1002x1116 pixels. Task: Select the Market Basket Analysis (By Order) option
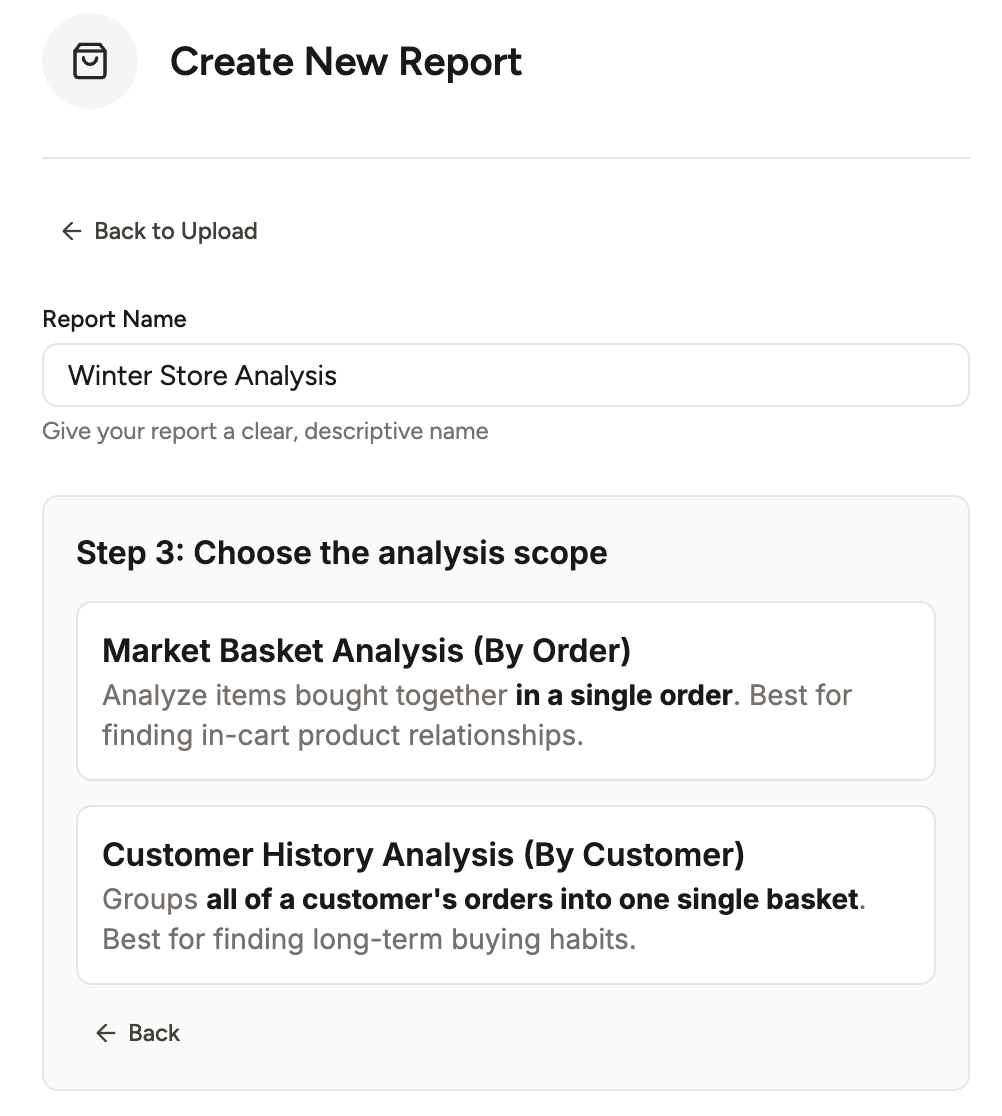click(506, 690)
